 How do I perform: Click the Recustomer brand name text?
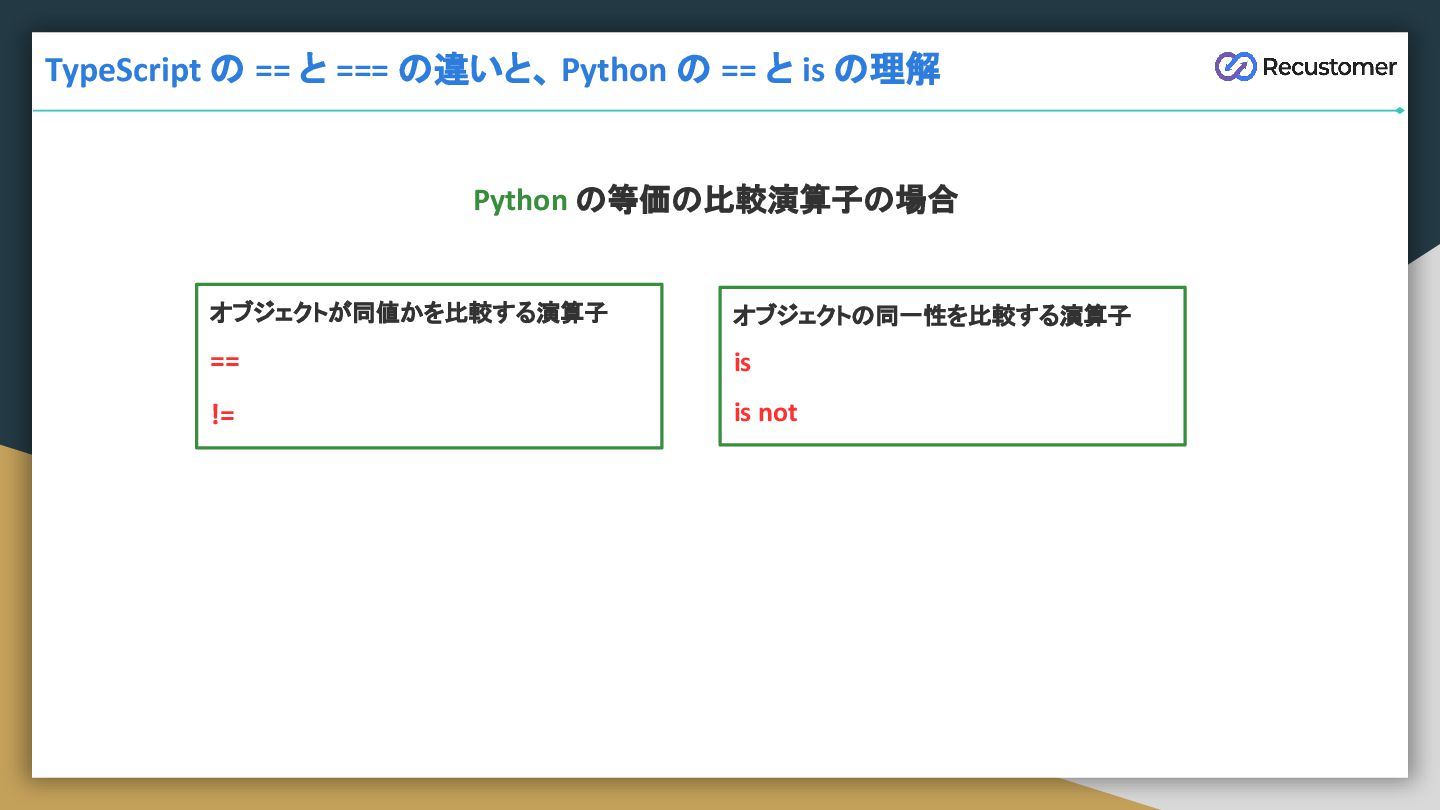pyautogui.click(x=1329, y=67)
